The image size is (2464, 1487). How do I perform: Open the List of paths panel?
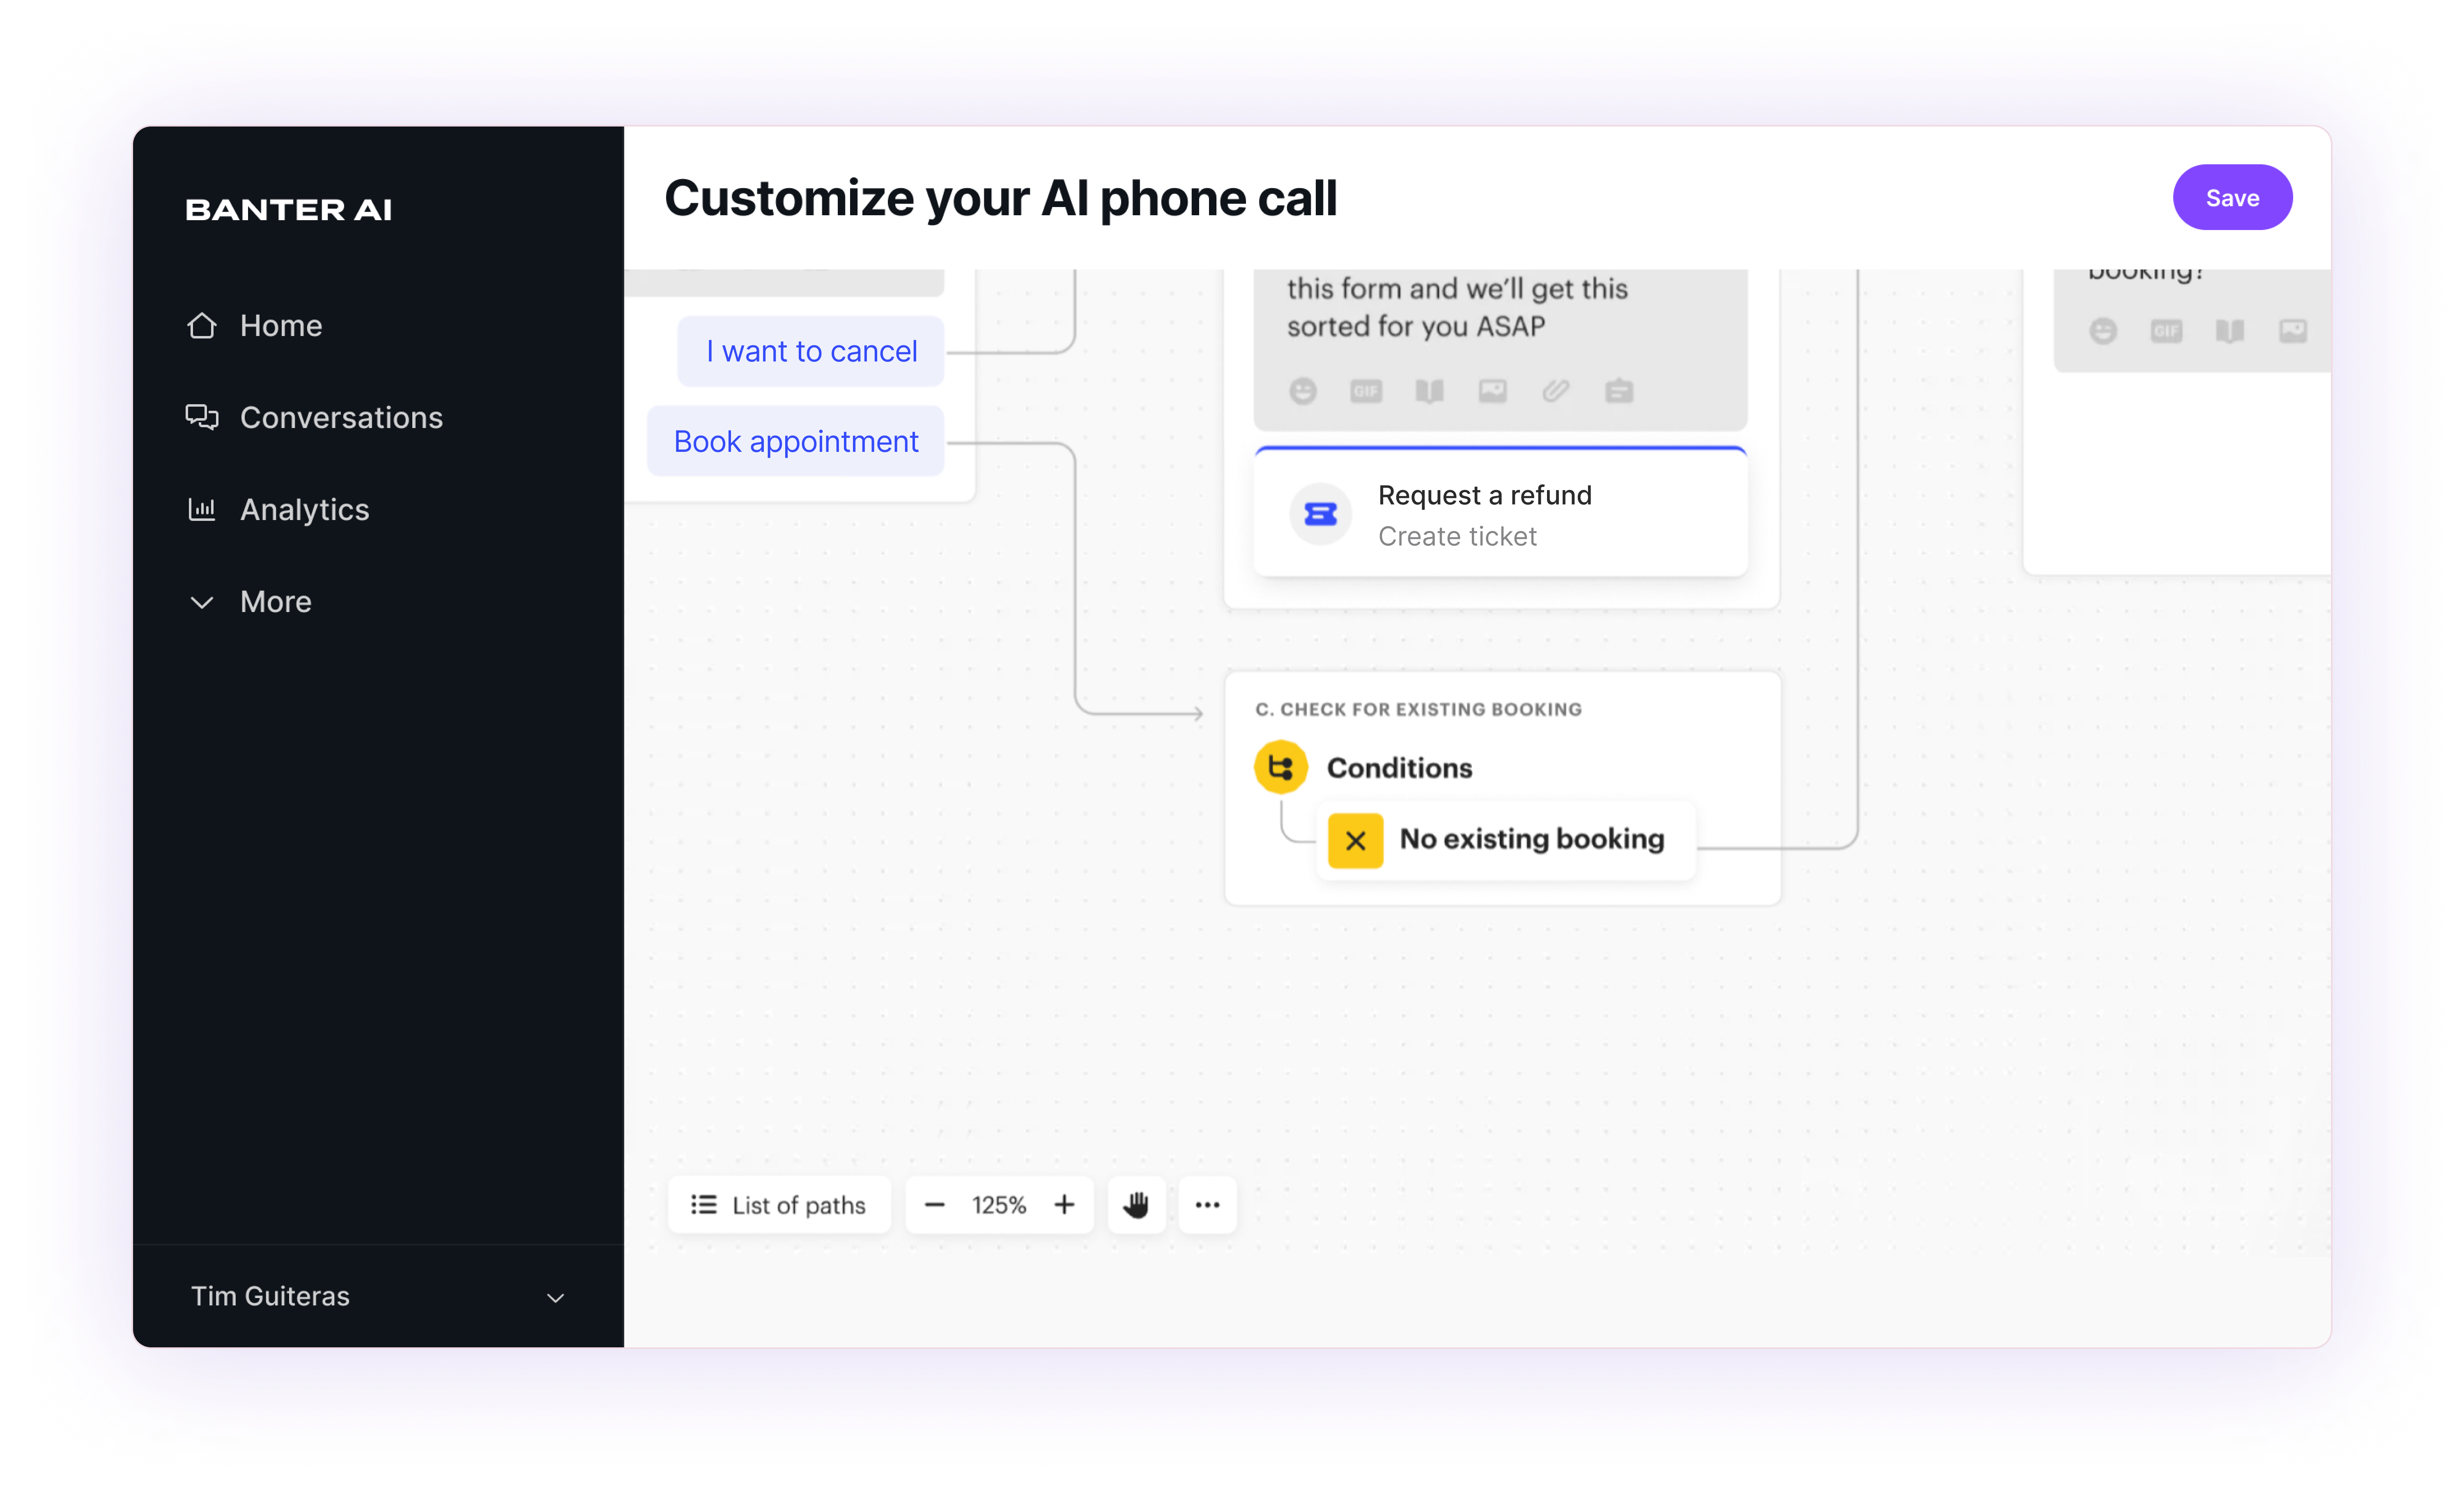click(779, 1205)
